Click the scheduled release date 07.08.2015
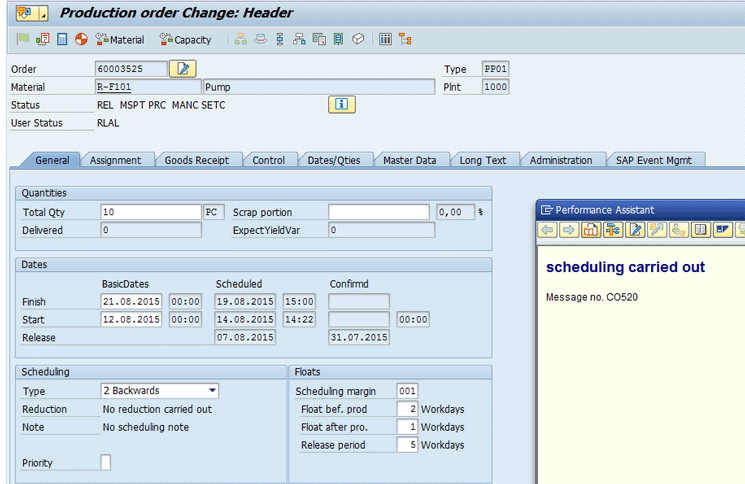 pos(245,337)
